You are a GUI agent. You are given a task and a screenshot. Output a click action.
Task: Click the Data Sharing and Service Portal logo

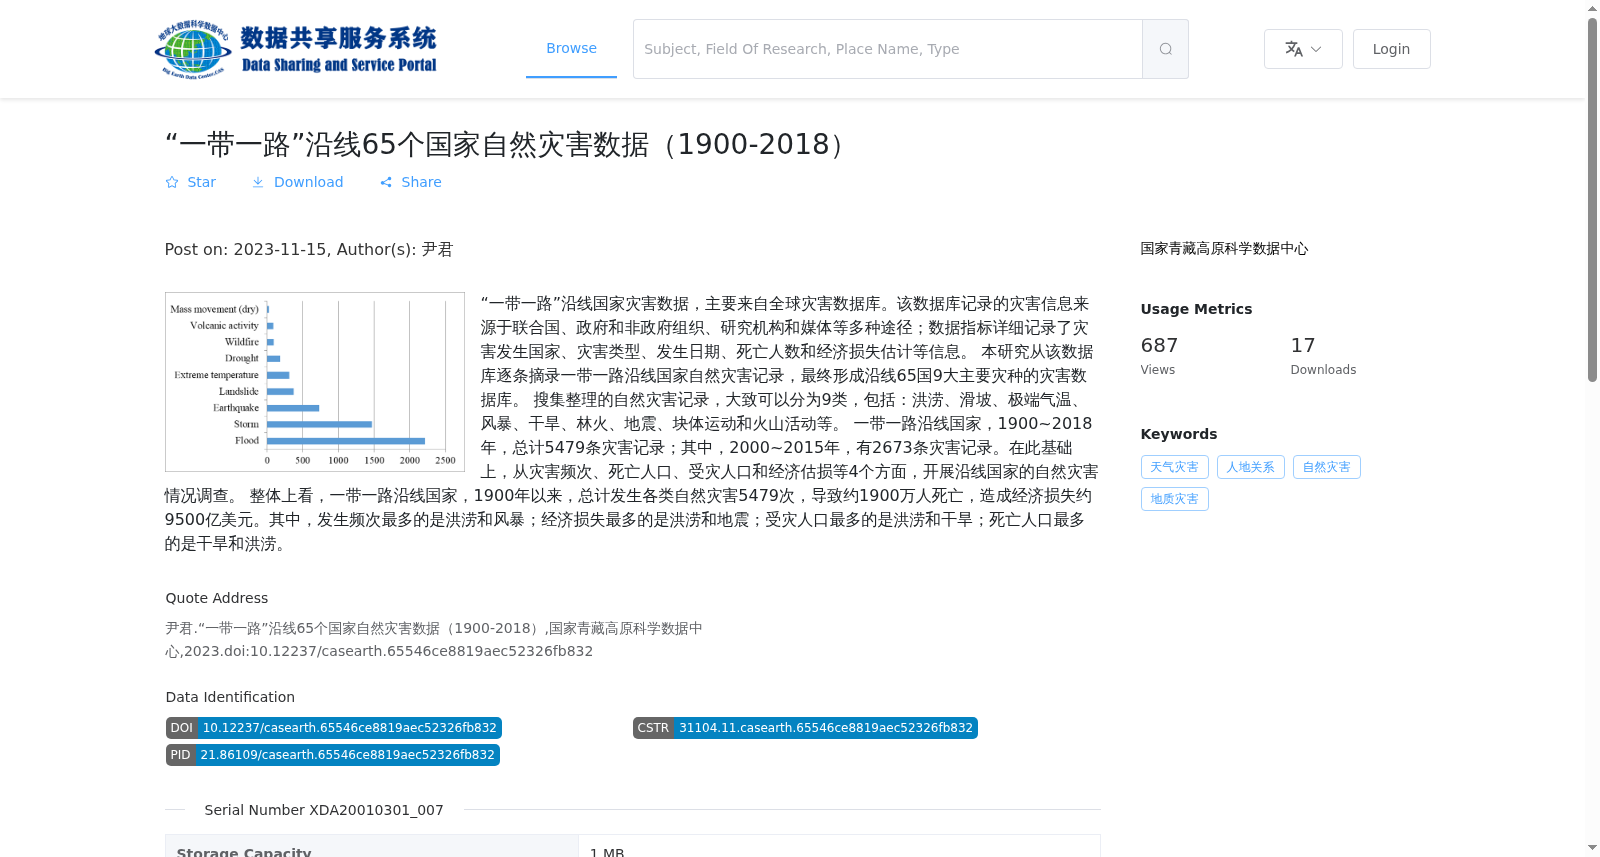[x=296, y=49]
